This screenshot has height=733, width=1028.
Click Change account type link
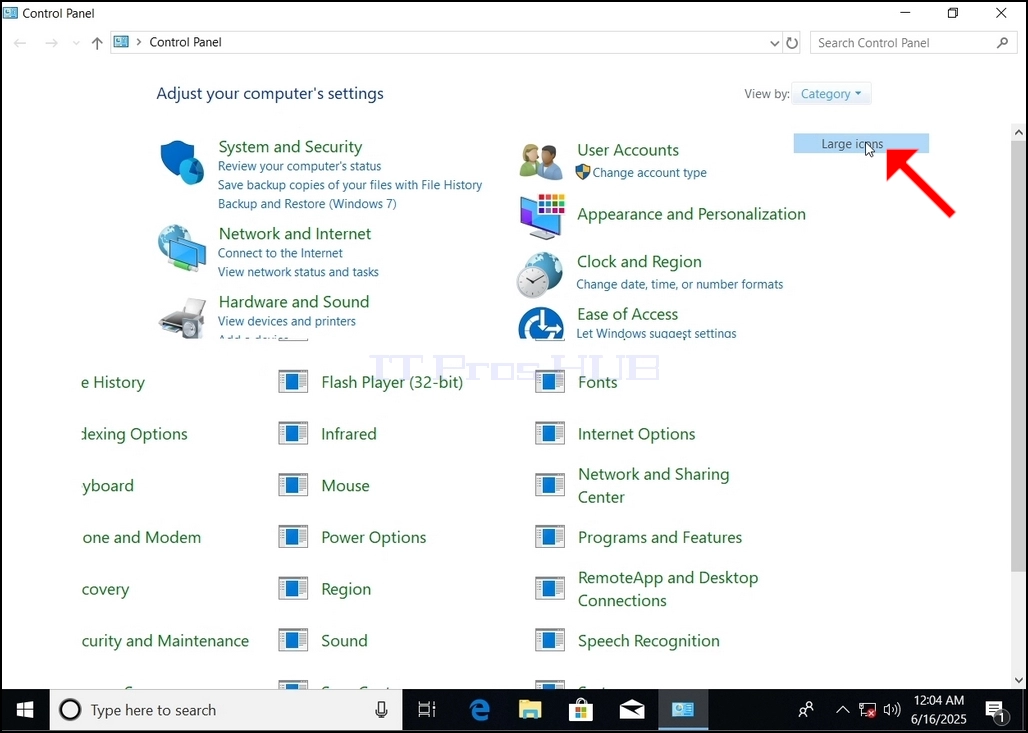pyautogui.click(x=649, y=172)
